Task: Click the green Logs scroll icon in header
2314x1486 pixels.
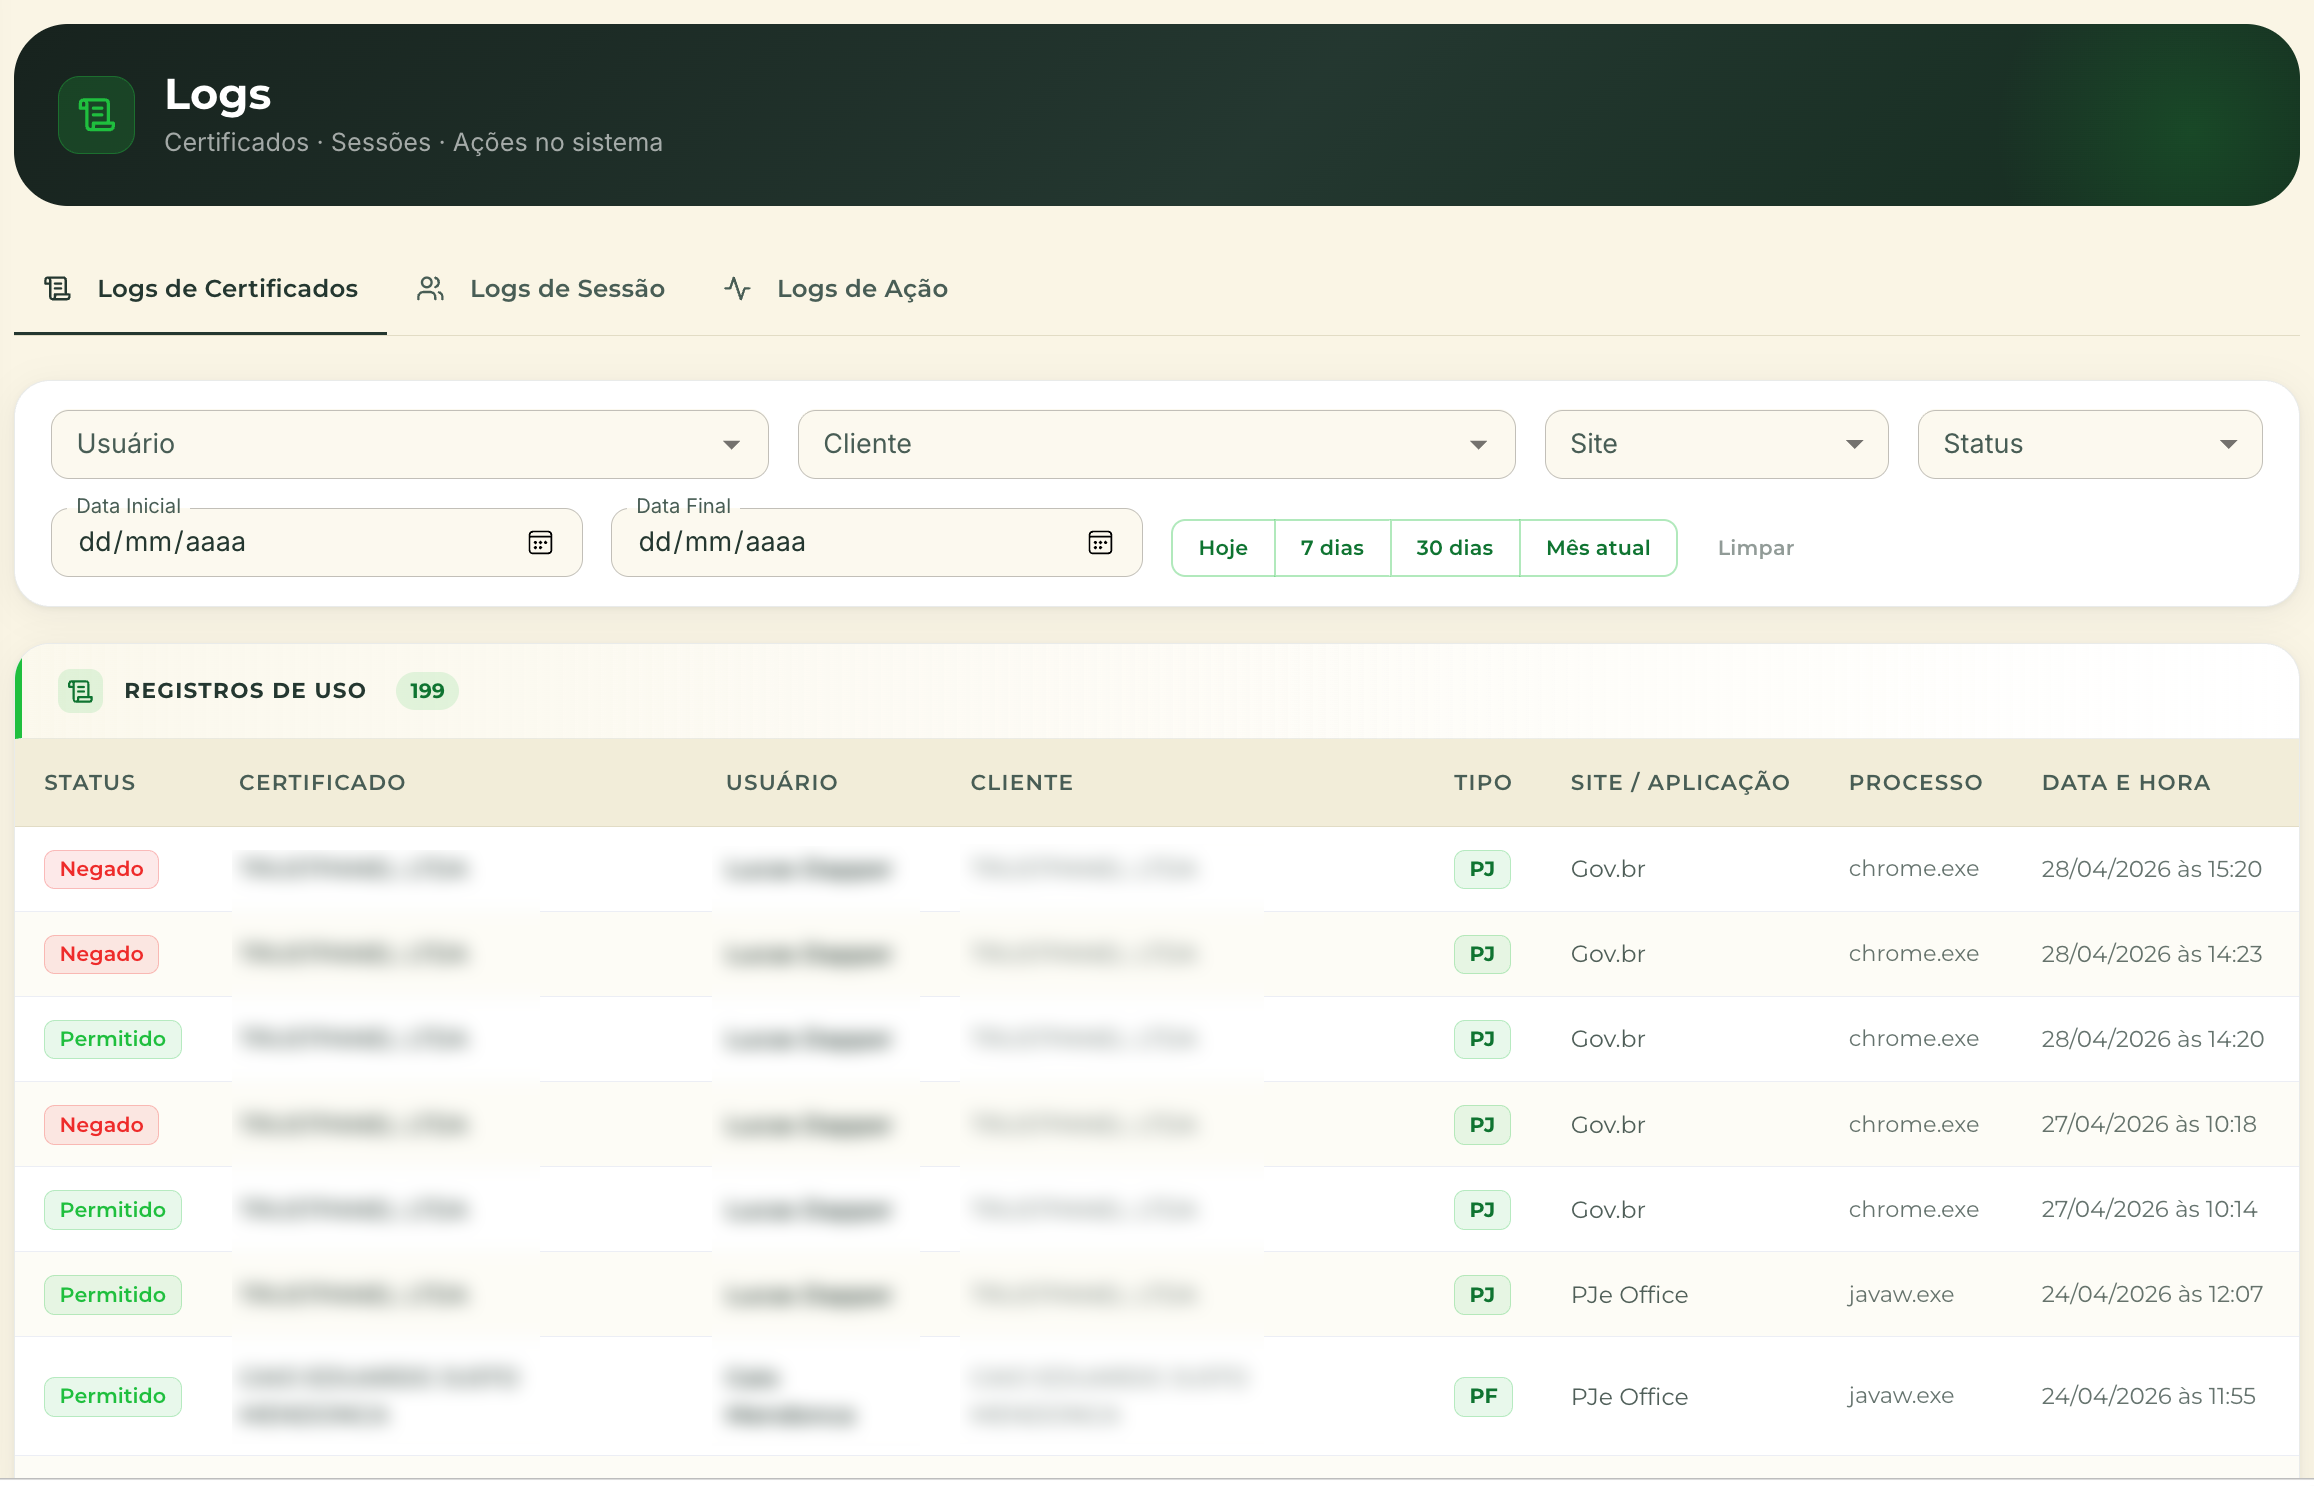Action: (97, 115)
